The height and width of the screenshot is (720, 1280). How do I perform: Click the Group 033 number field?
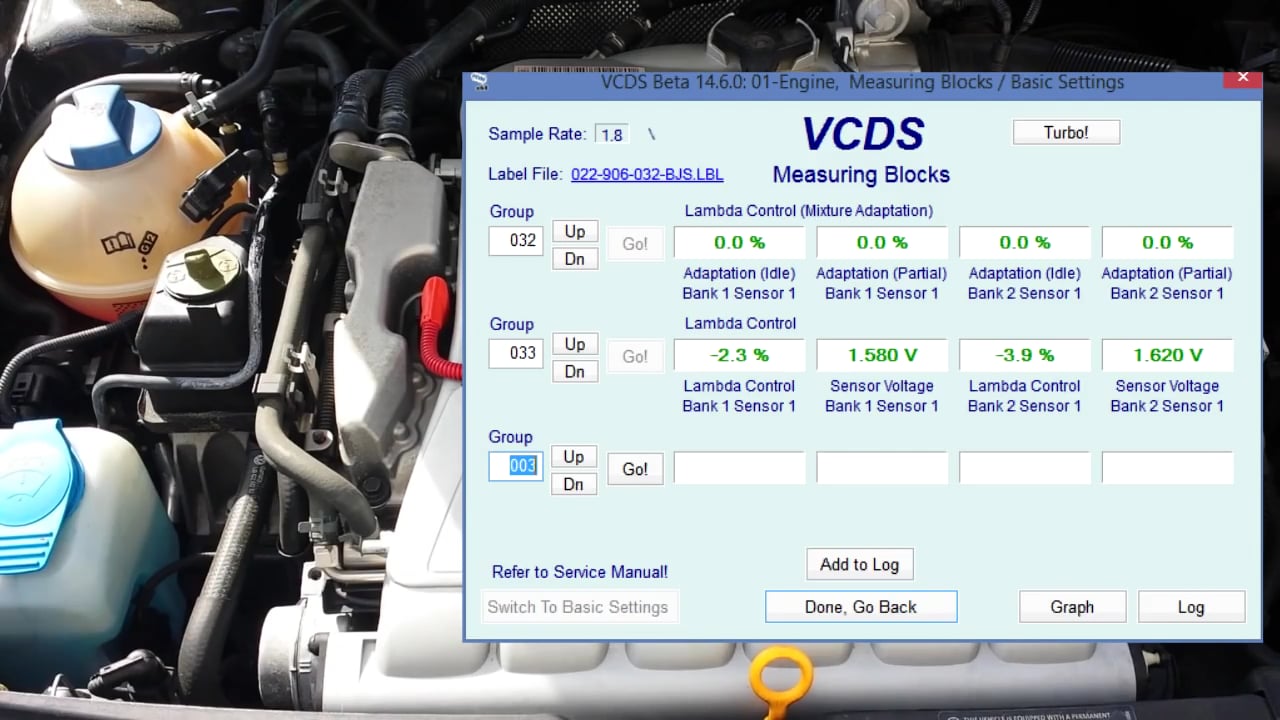coord(516,353)
